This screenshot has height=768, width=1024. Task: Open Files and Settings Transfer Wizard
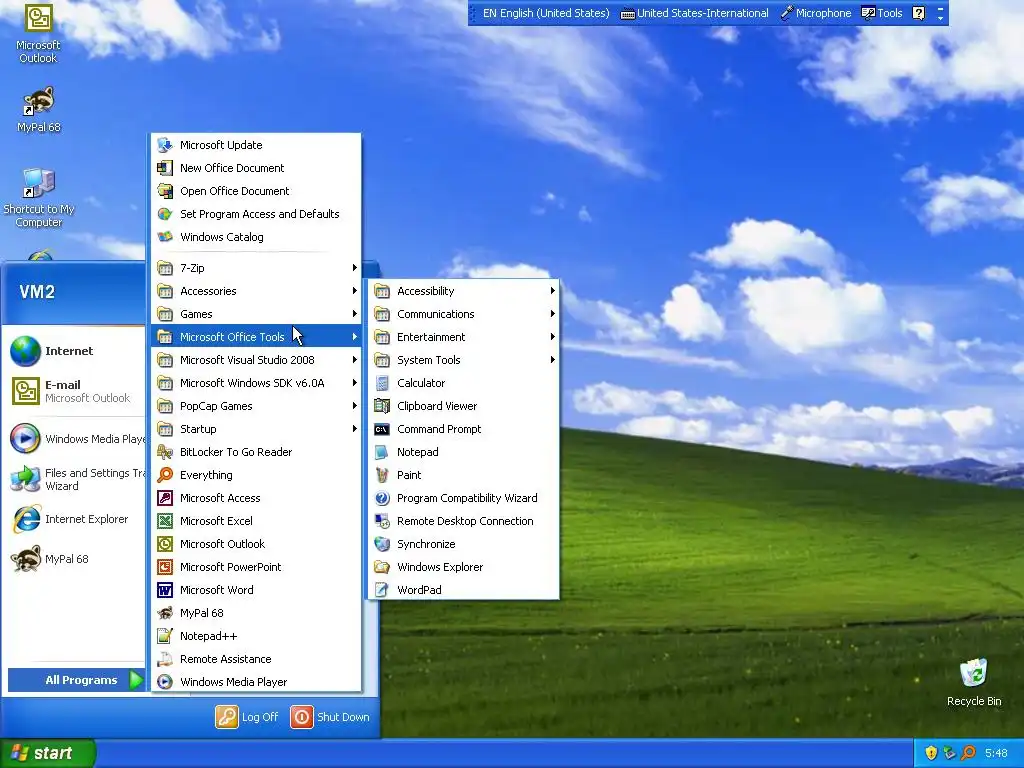pos(75,479)
